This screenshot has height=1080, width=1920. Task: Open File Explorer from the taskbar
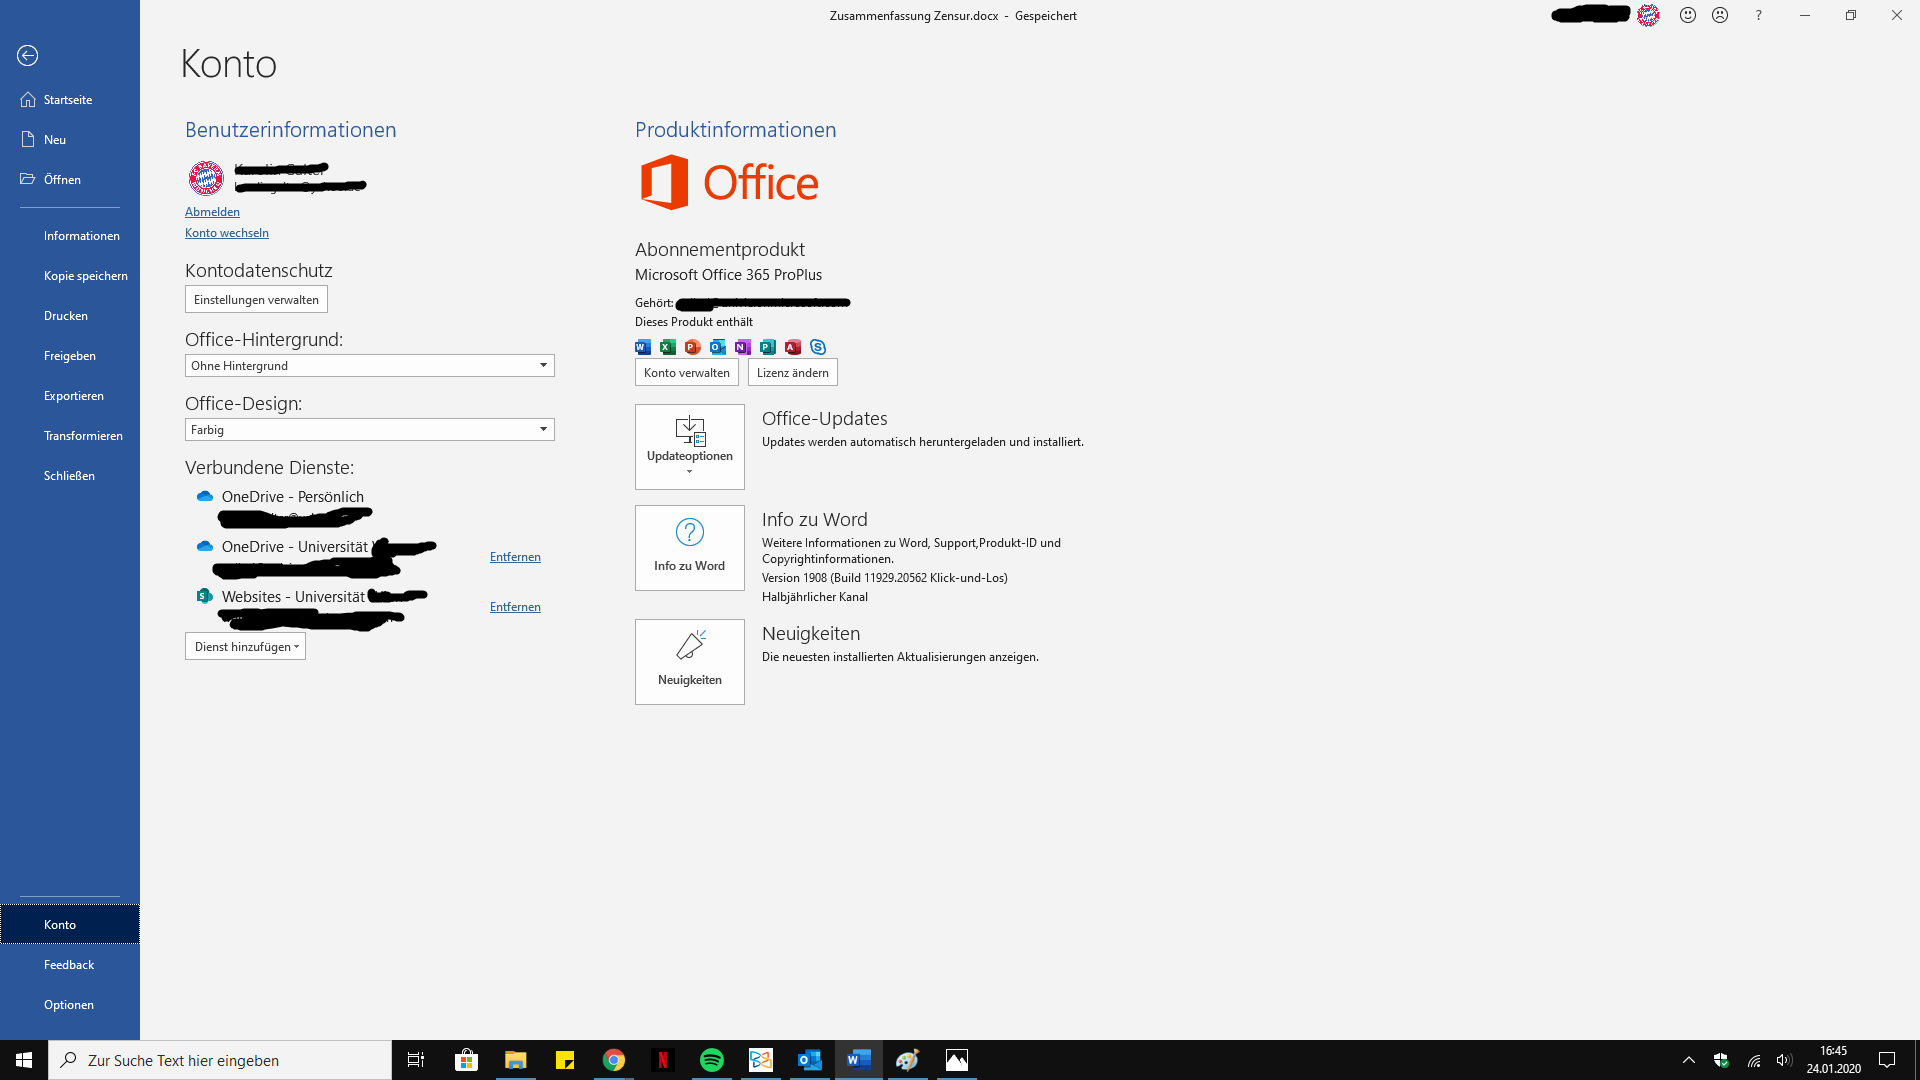click(515, 1060)
